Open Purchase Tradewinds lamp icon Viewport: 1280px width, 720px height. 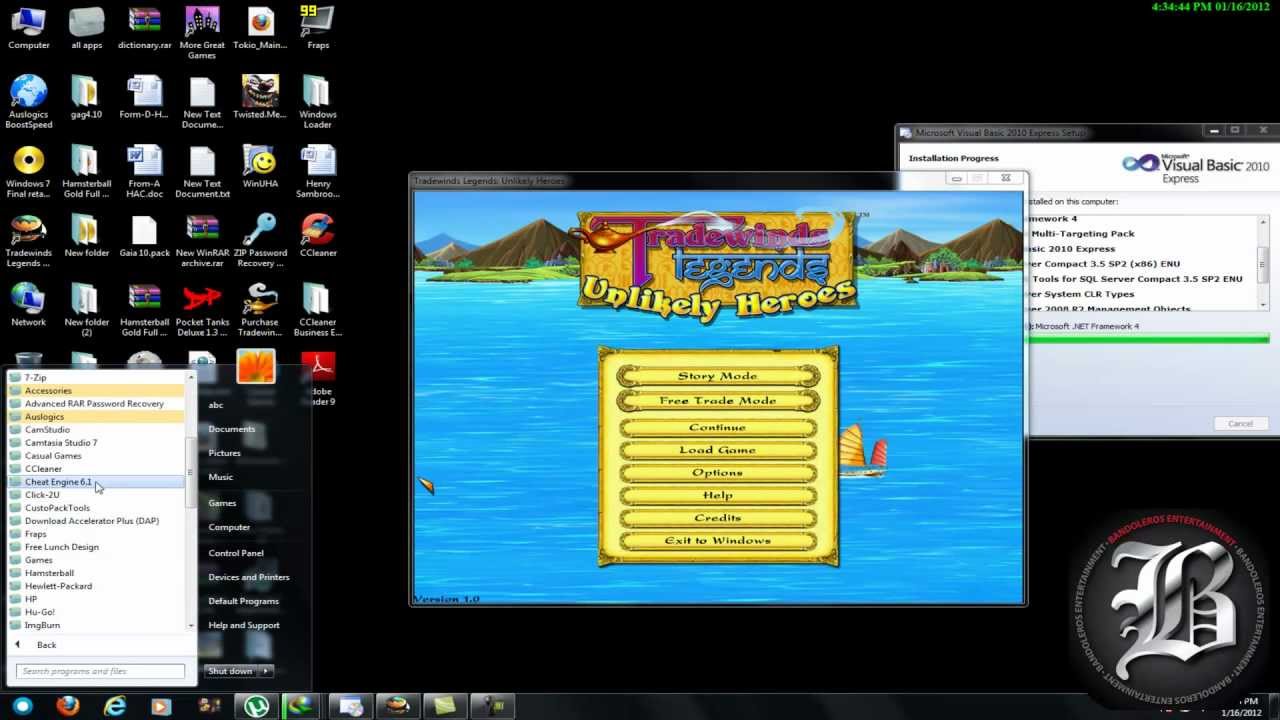260,309
